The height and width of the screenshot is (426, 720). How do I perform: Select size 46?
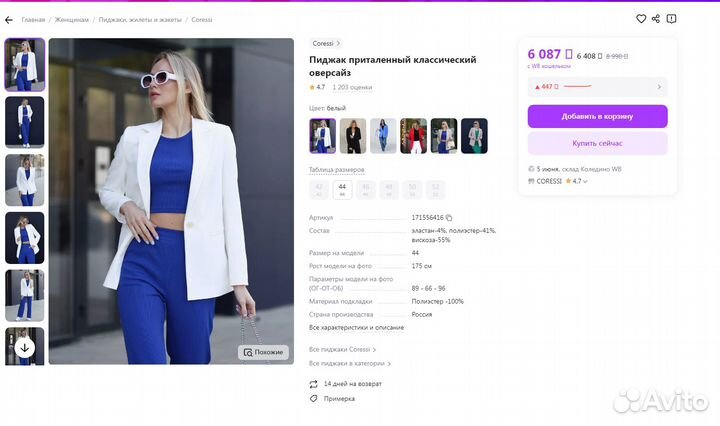365,189
